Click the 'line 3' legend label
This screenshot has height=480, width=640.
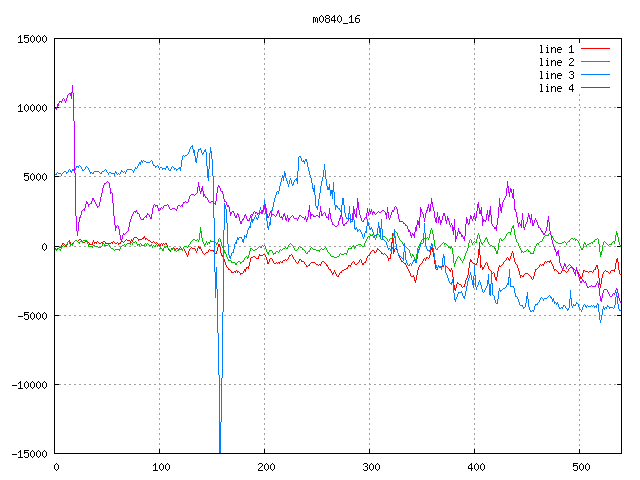click(556, 75)
